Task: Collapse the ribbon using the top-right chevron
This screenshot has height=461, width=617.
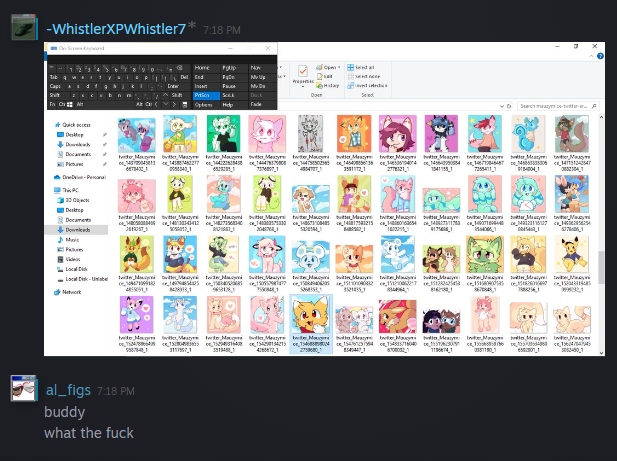Action: (591, 56)
